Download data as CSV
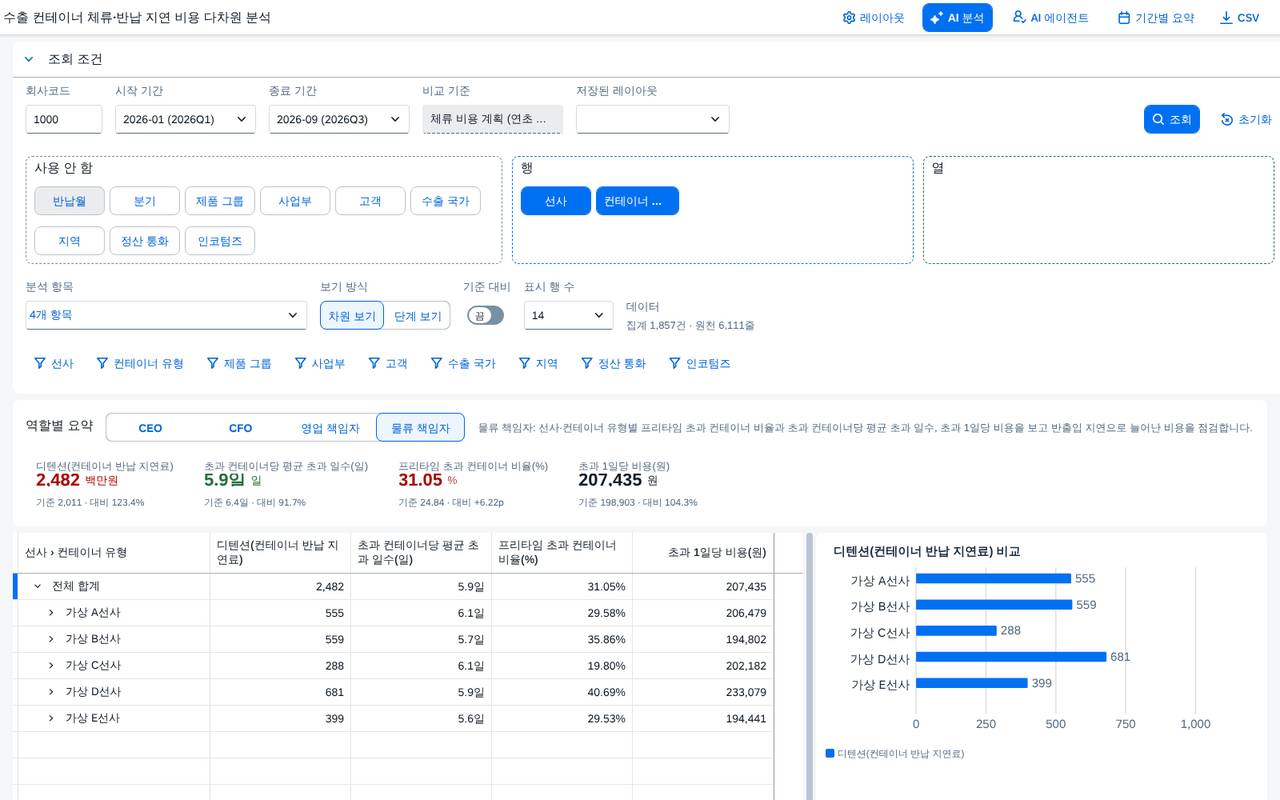Screen dimensions: 1280x800 click(x=1240, y=18)
